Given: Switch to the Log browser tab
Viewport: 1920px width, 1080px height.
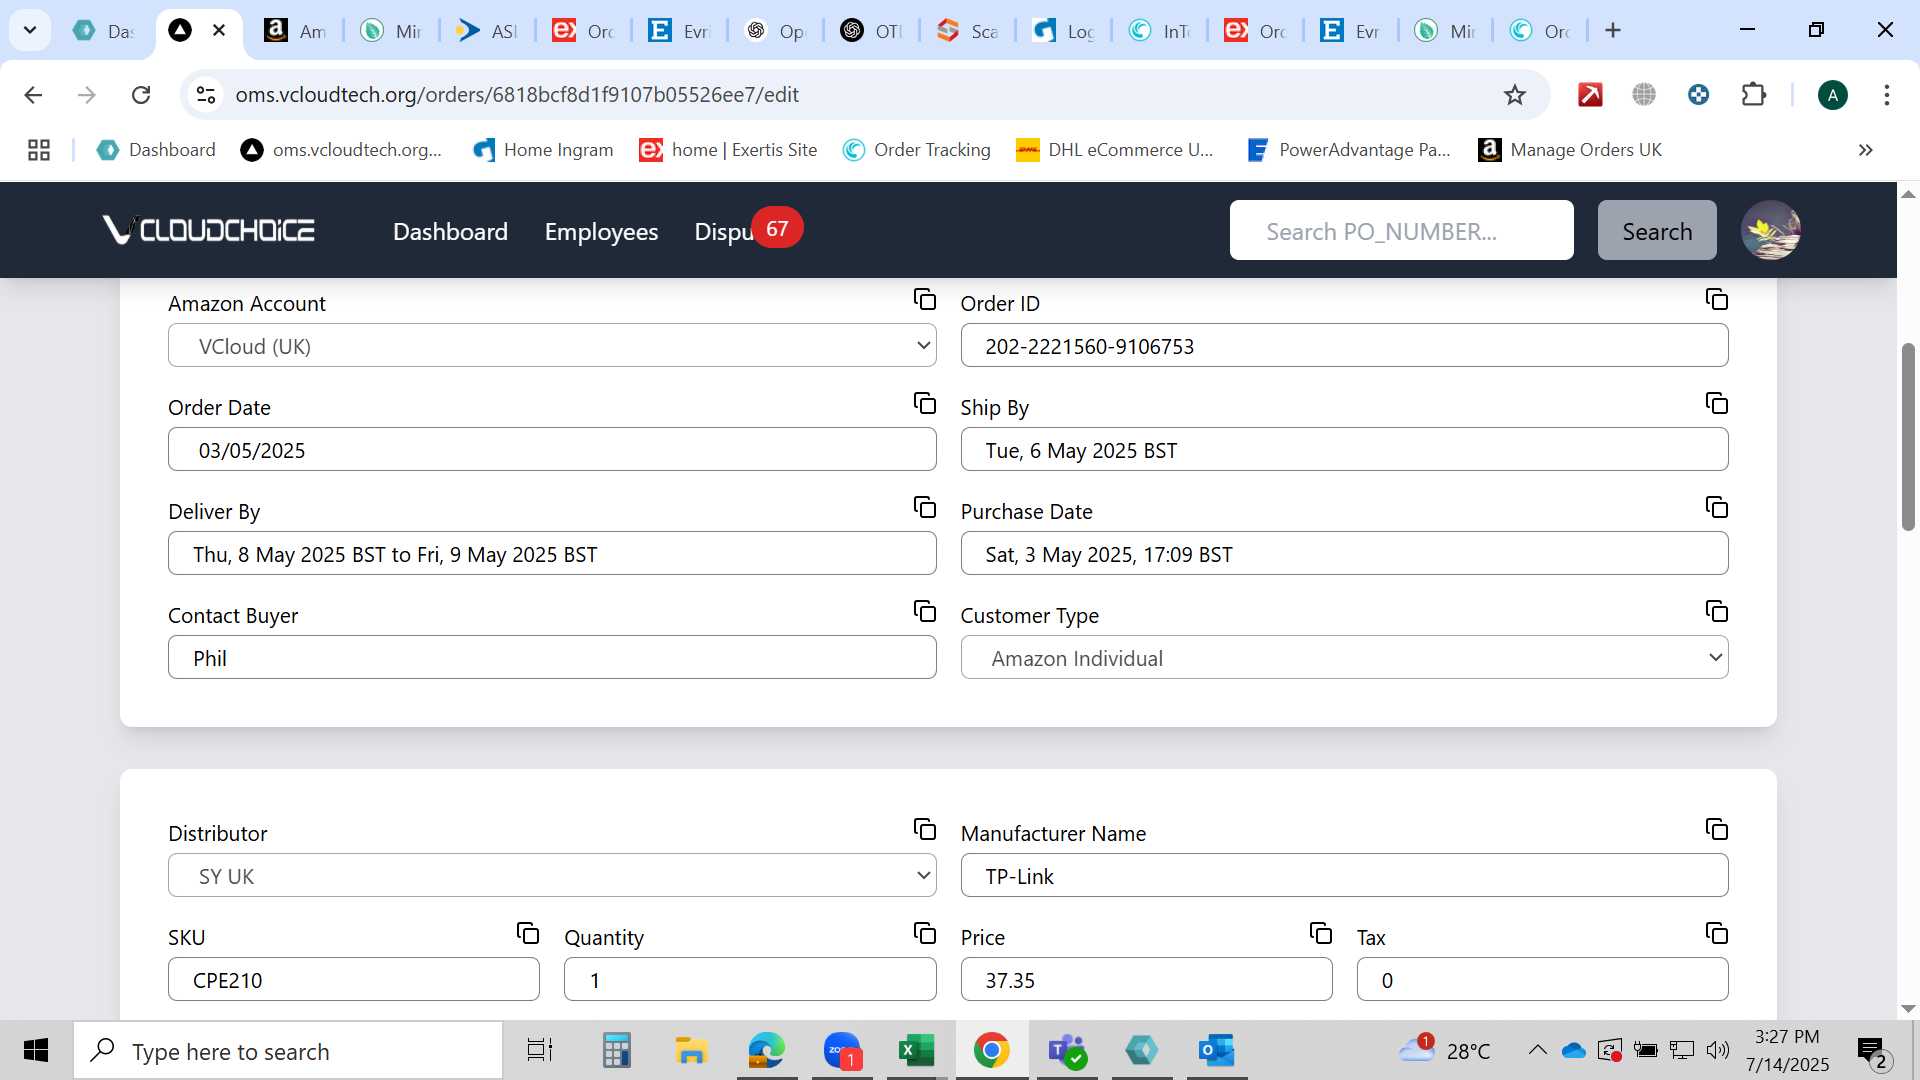Looking at the screenshot, I should (1063, 31).
